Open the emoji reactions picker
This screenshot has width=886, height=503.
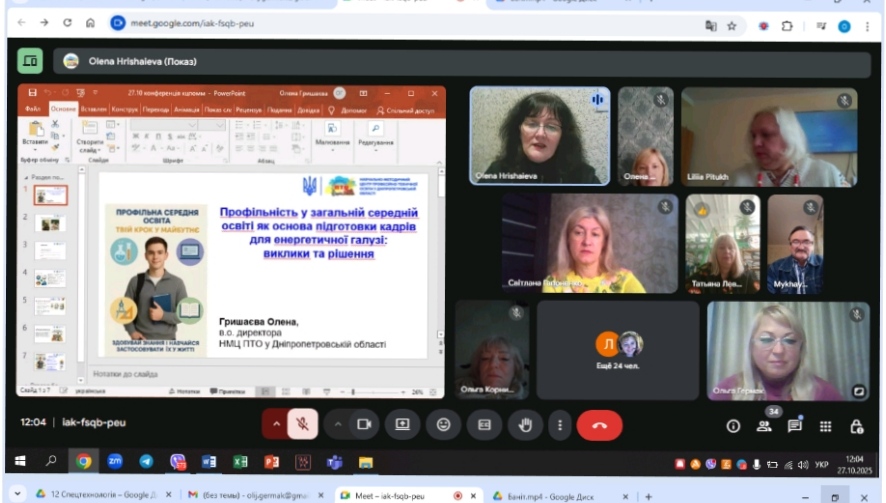[443, 424]
